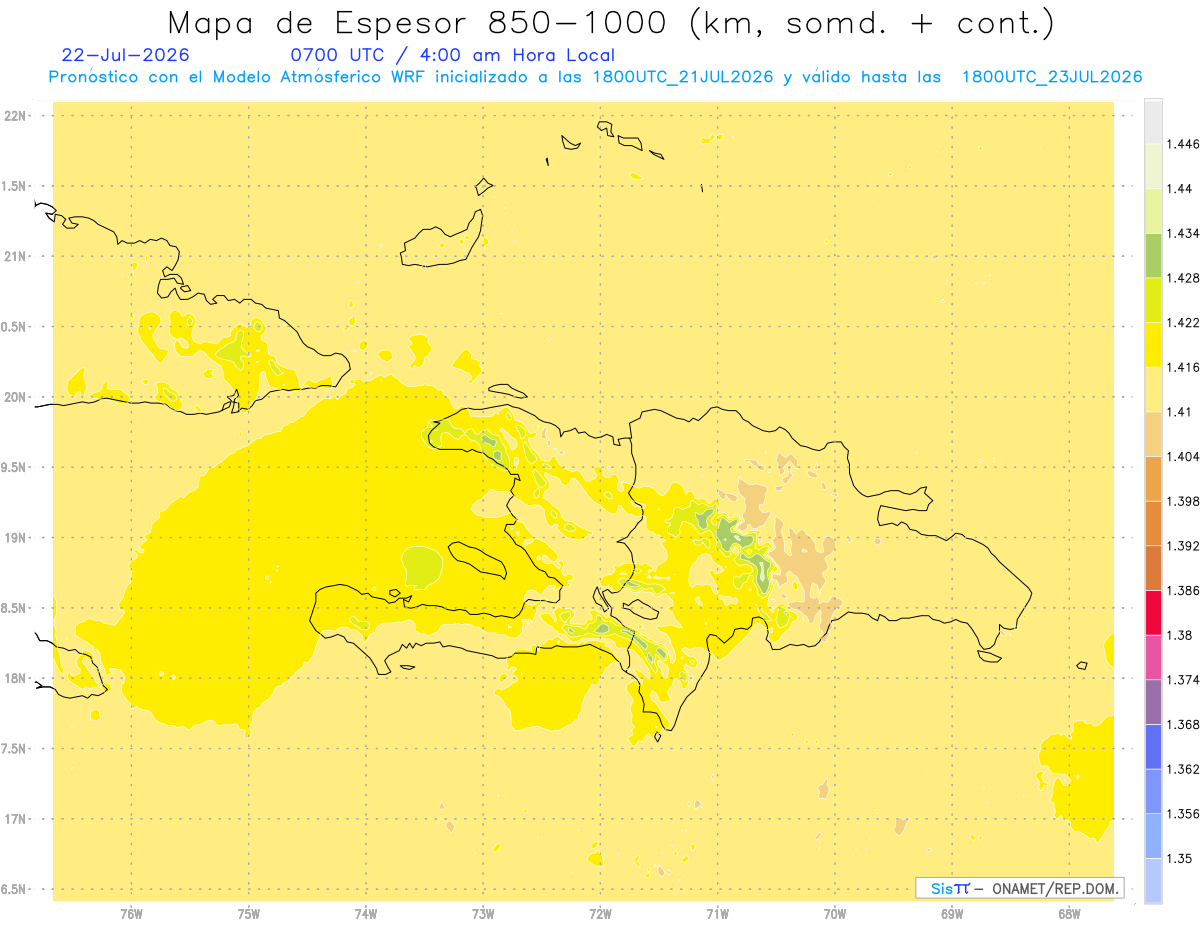1200x927 pixels.
Task: Click the '70W' longitude label
Action: coord(835,913)
